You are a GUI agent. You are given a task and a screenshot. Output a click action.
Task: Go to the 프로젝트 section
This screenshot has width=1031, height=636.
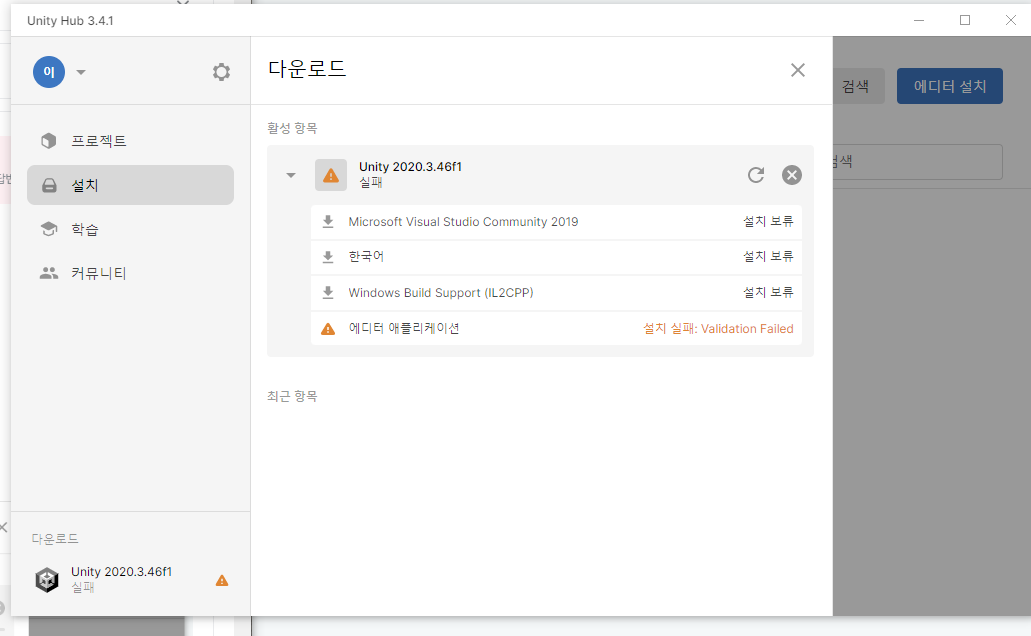[130, 141]
